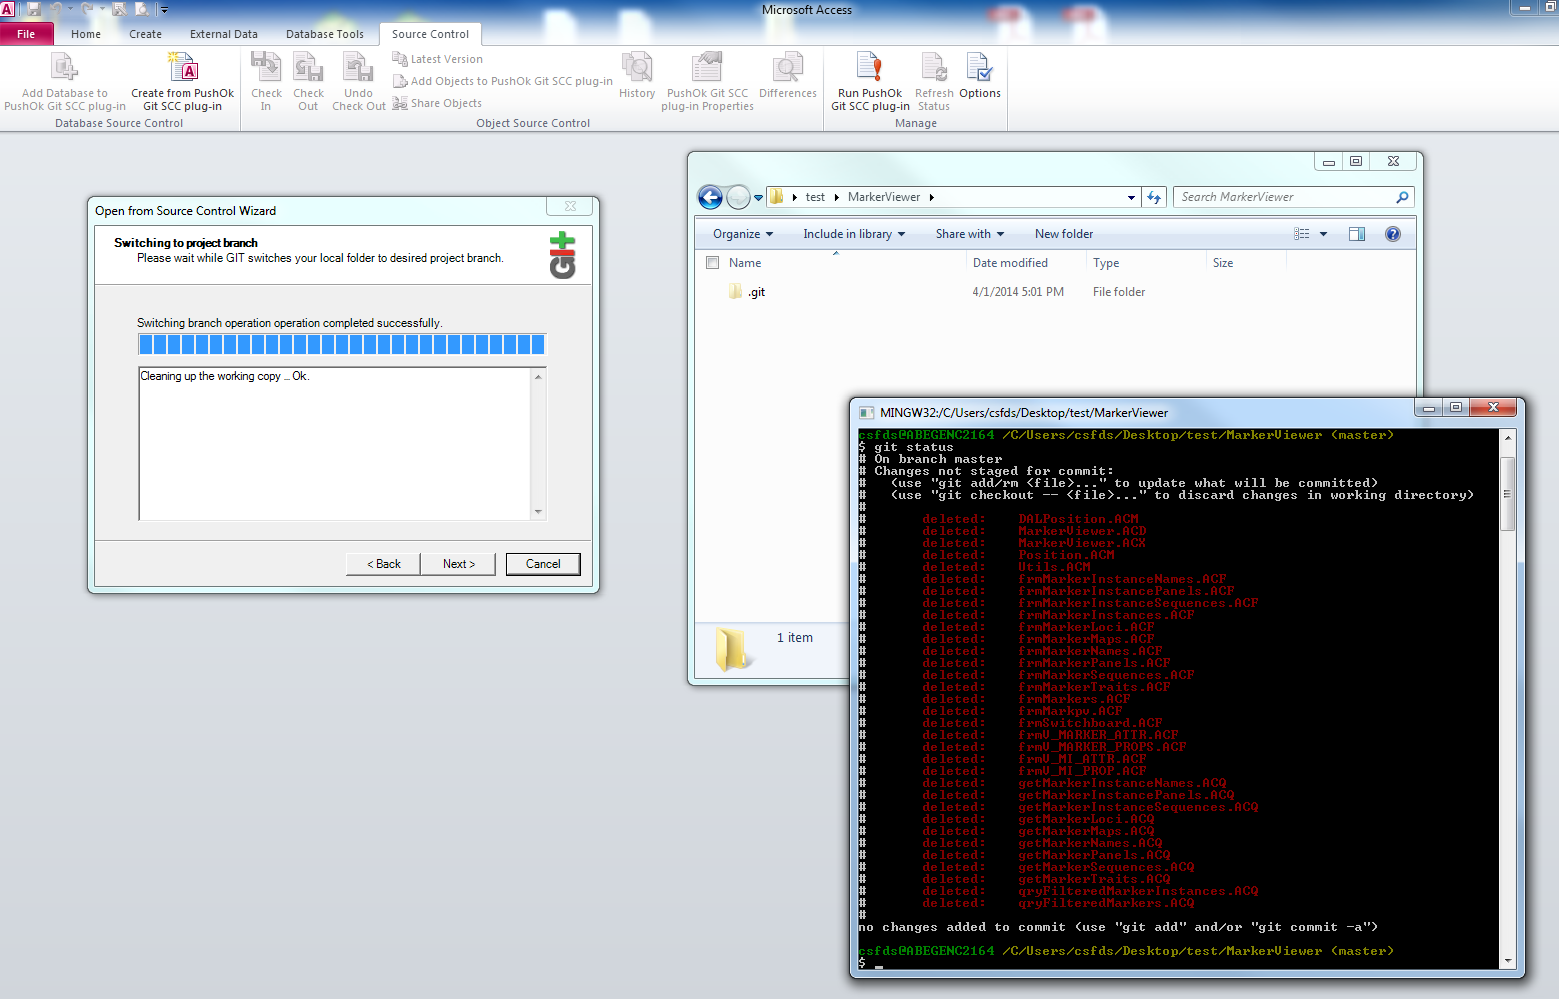Expand the Share with menu
1559x999 pixels.
coord(969,234)
